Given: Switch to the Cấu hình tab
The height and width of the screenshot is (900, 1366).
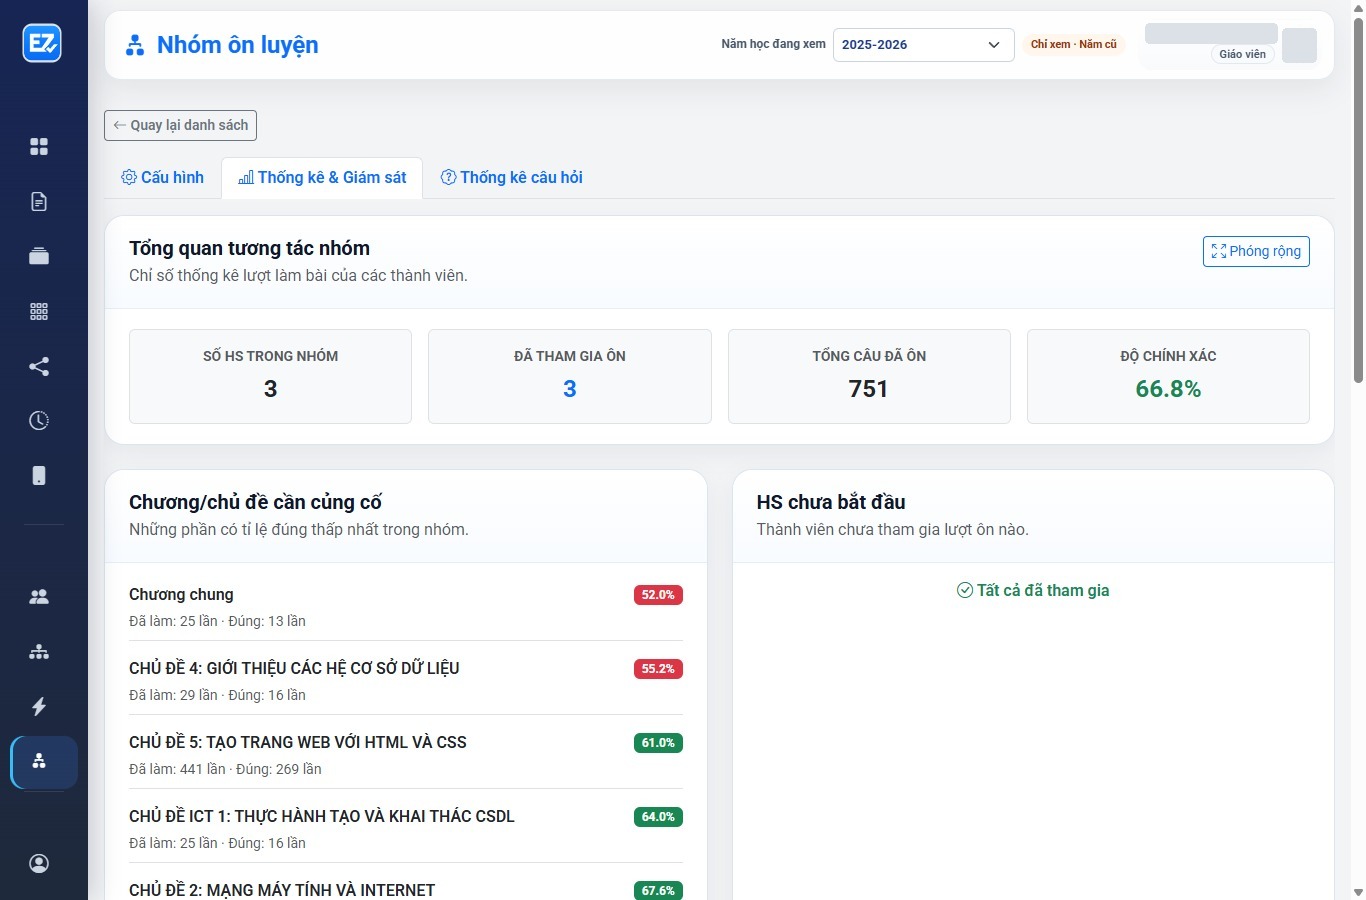Looking at the screenshot, I should coord(163,178).
